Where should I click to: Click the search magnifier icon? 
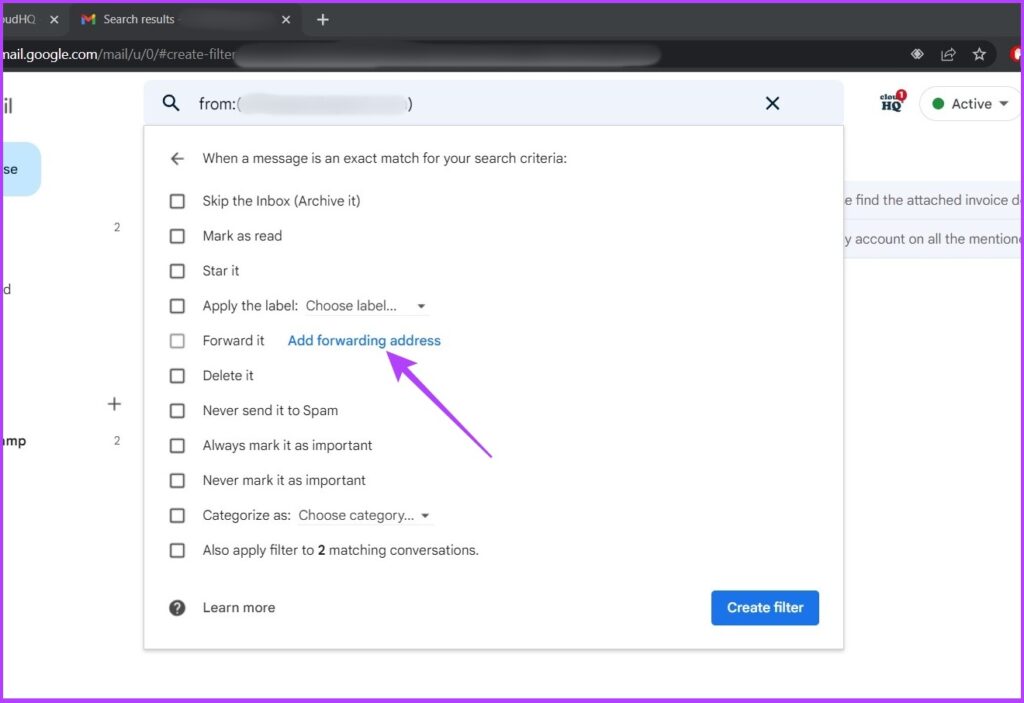(x=170, y=103)
